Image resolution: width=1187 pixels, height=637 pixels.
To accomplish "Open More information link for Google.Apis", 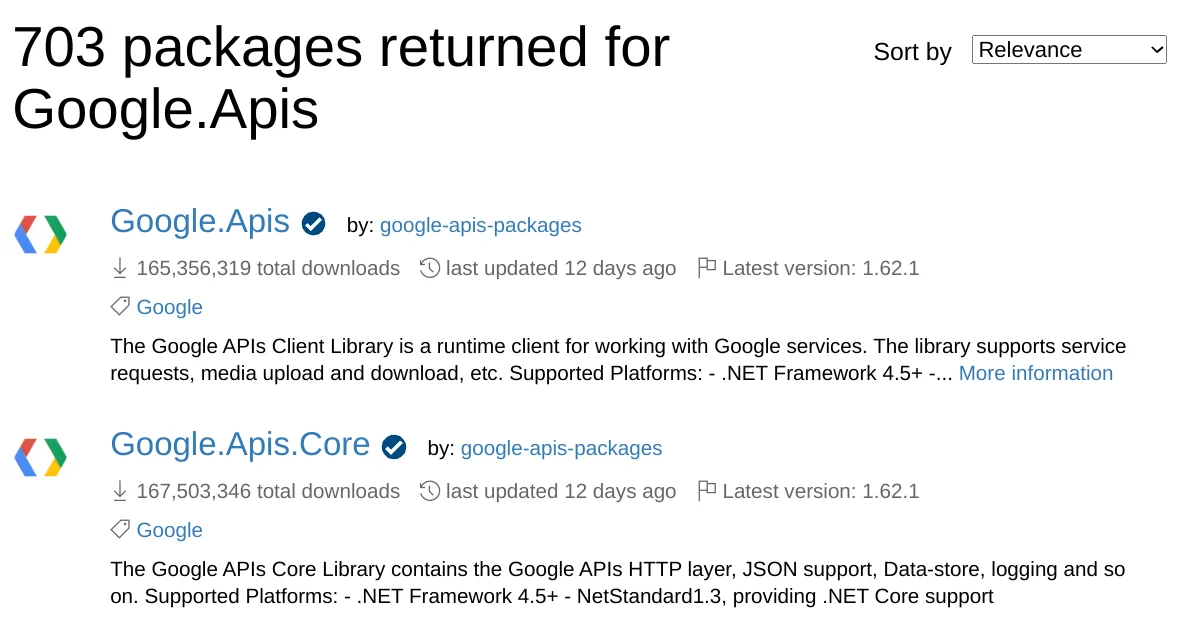I will (x=1036, y=373).
